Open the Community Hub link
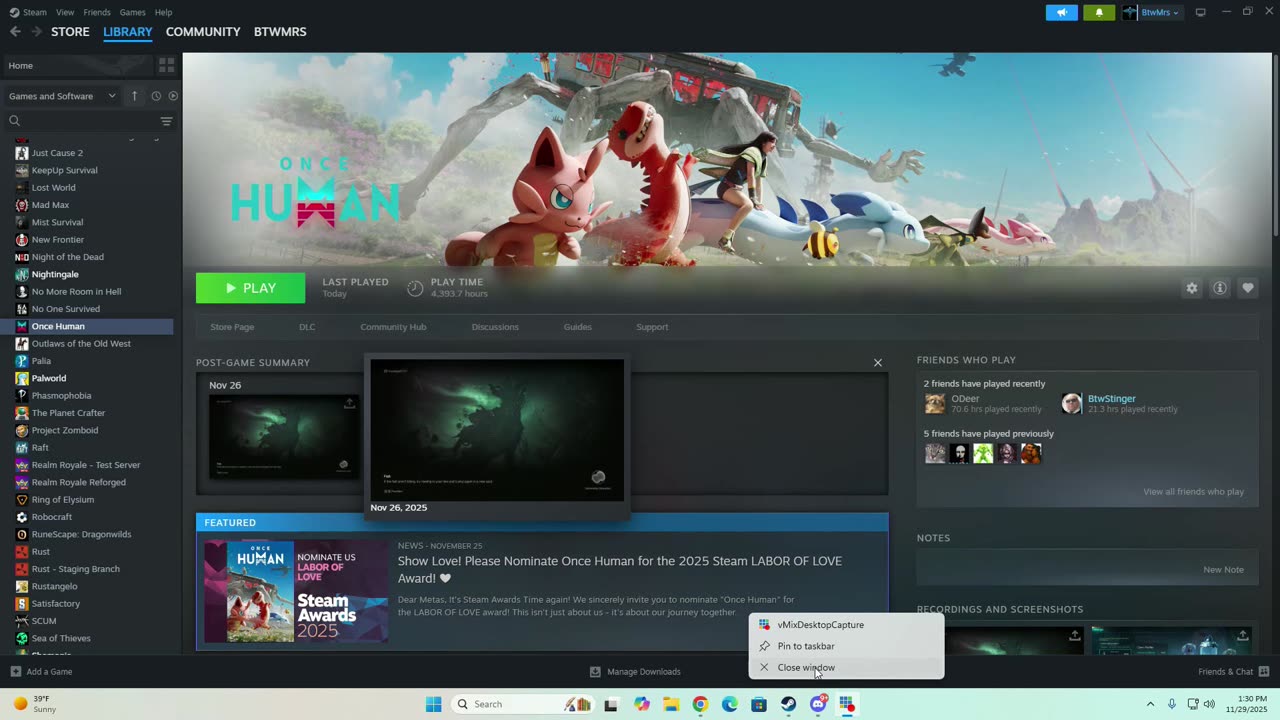Image resolution: width=1280 pixels, height=720 pixels. (393, 327)
